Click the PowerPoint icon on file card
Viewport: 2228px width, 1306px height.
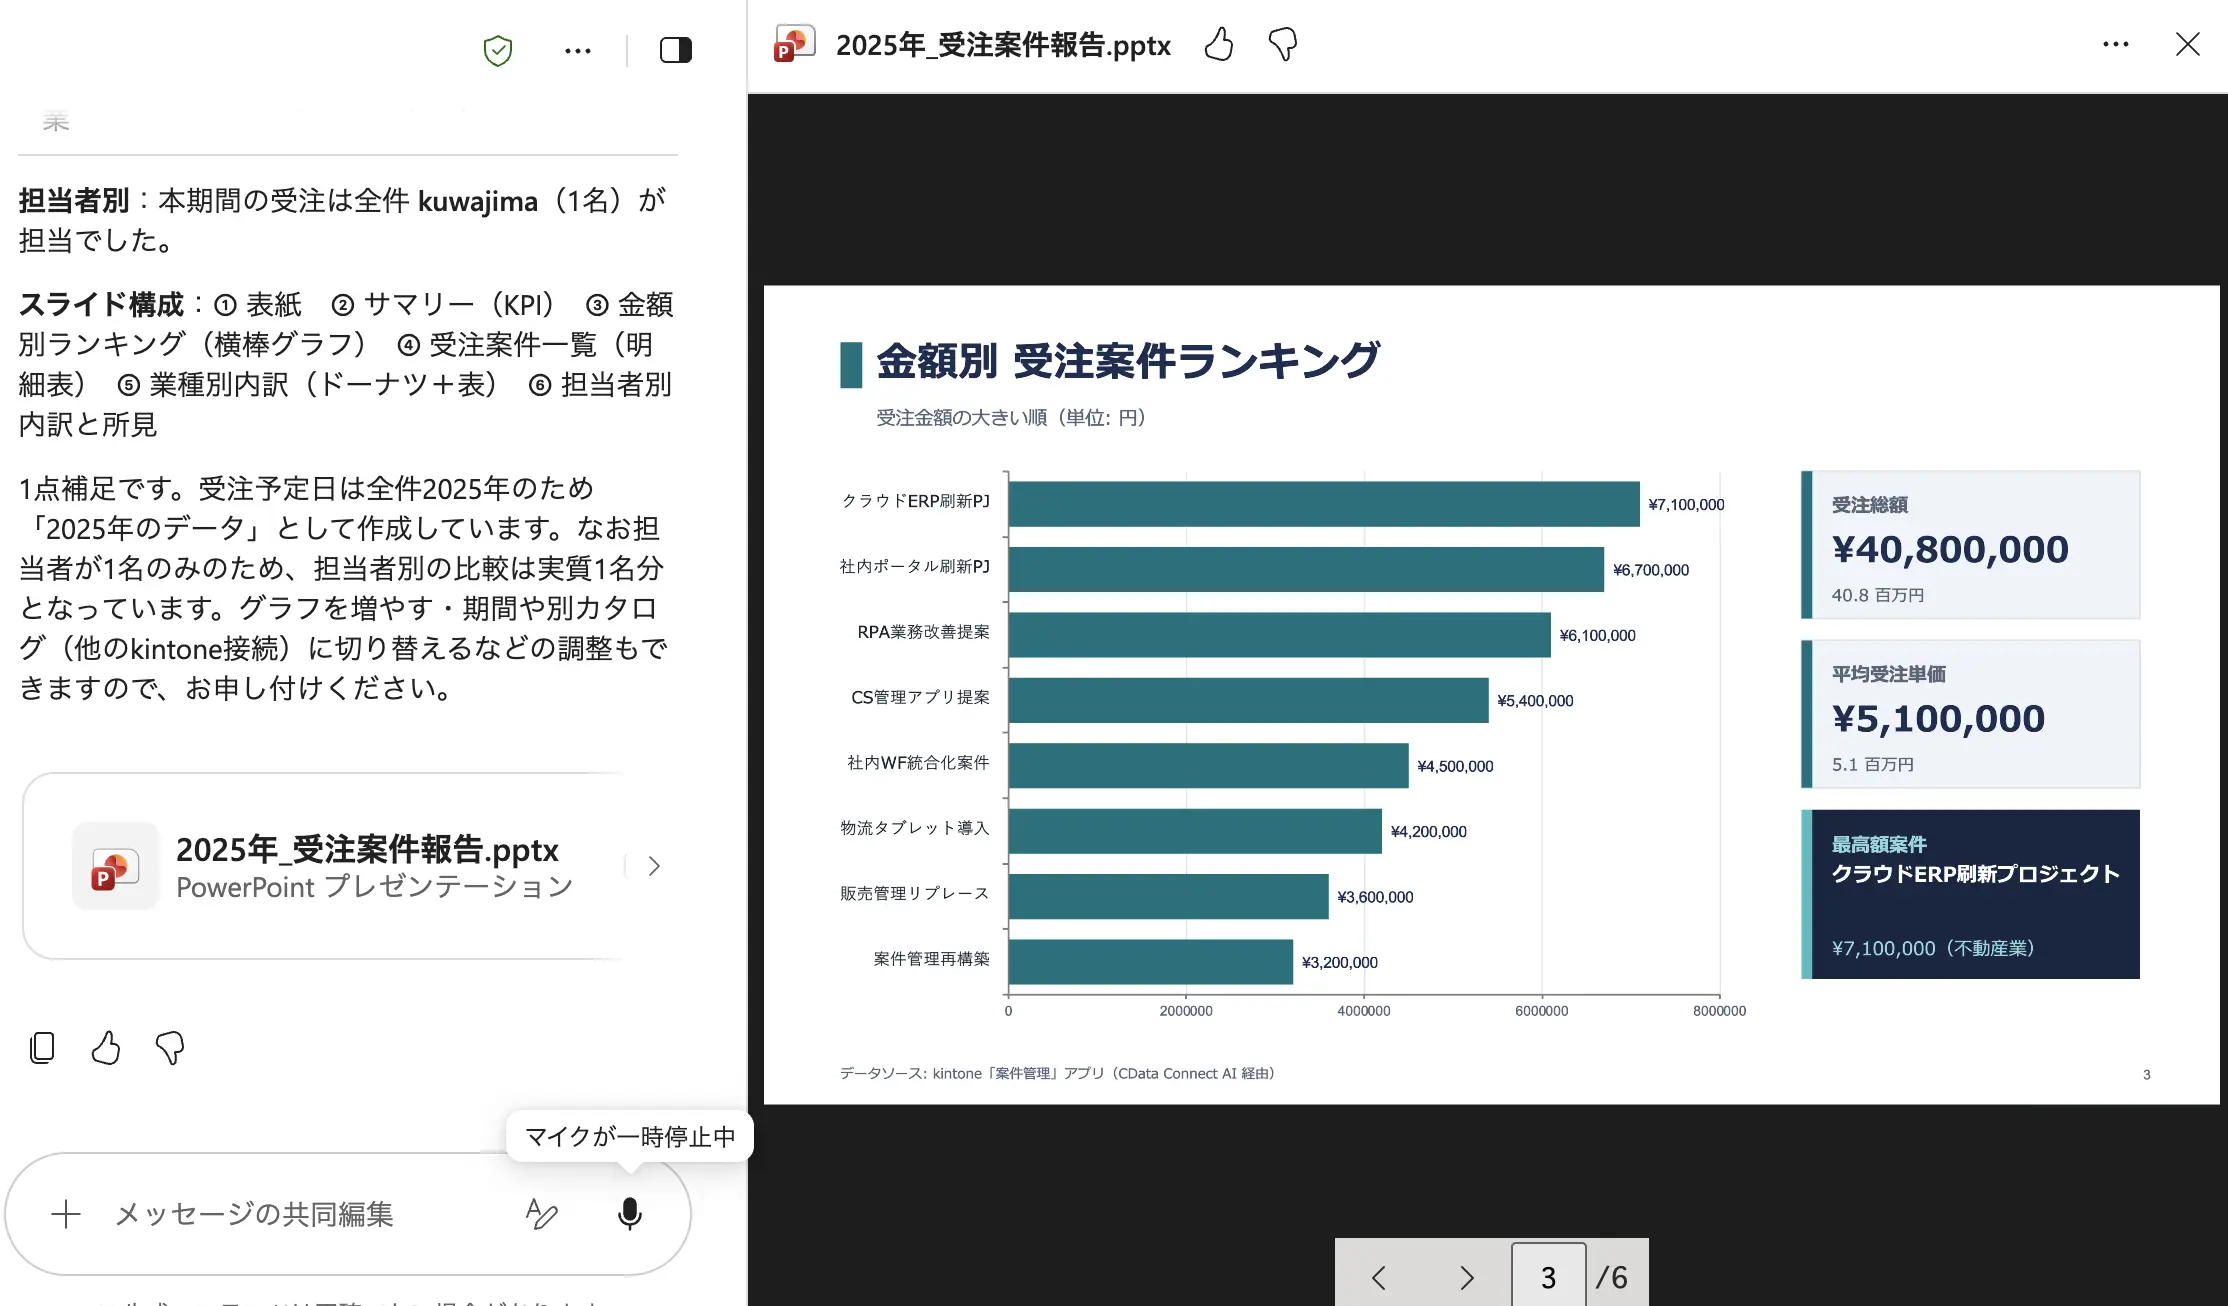pos(115,866)
